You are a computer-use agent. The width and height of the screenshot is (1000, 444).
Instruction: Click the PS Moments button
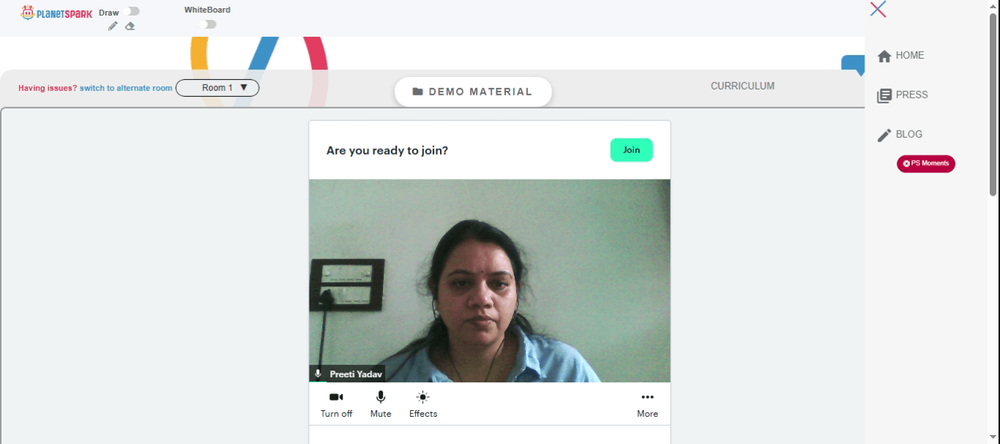point(926,164)
